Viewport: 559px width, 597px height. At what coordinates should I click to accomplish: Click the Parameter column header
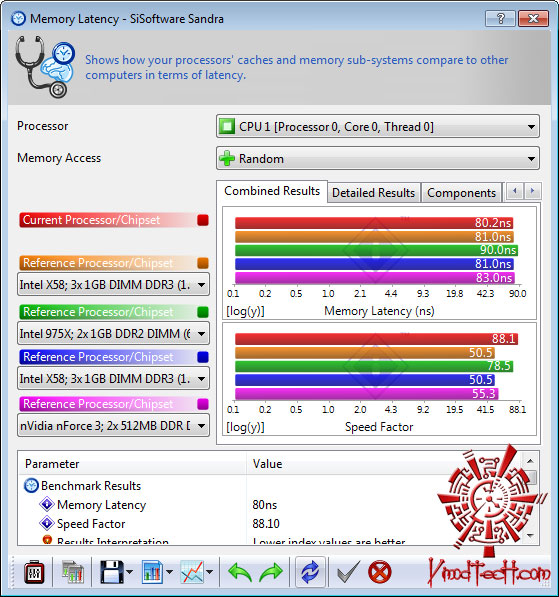tap(132, 463)
